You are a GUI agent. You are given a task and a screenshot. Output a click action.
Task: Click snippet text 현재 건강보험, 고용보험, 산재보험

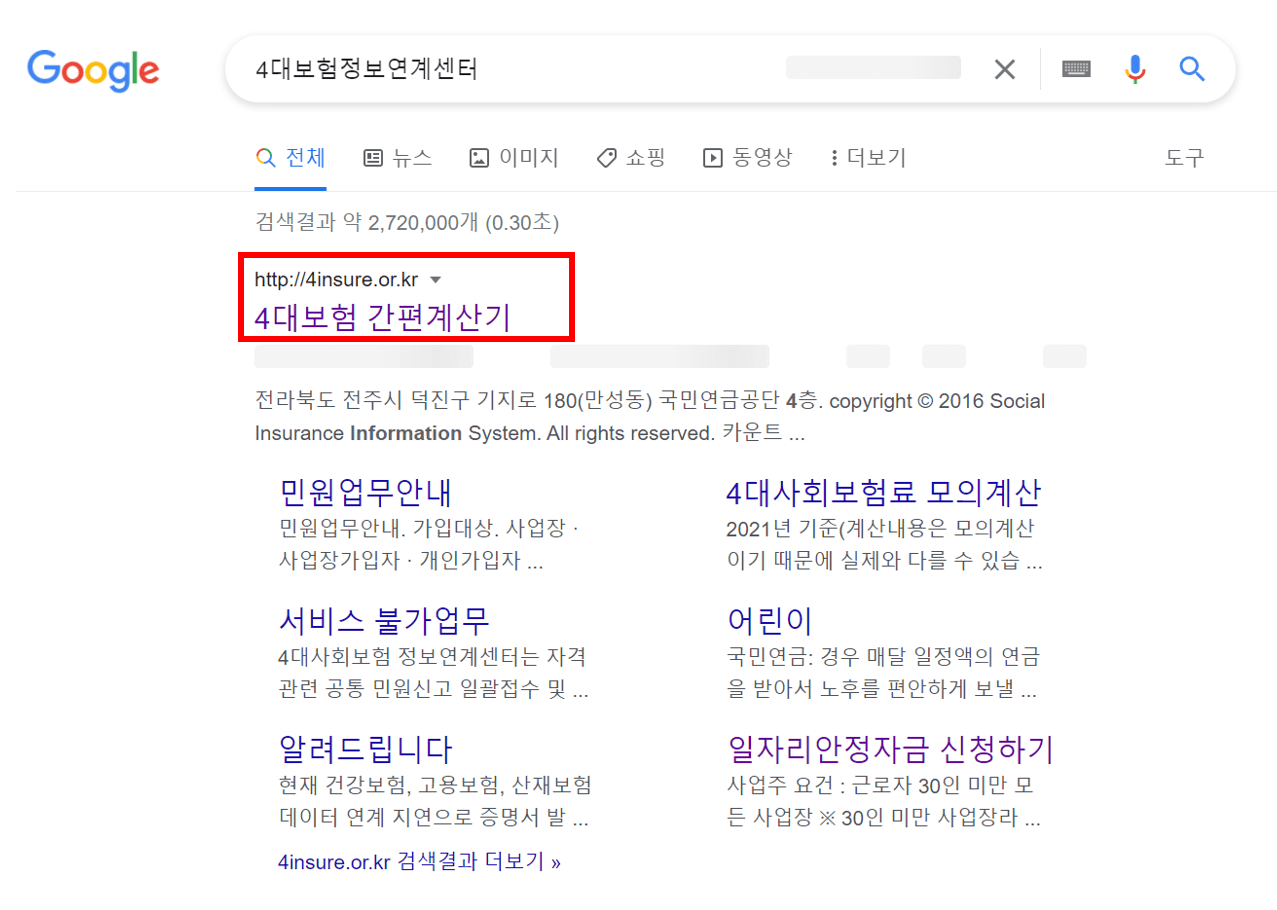coord(435,802)
